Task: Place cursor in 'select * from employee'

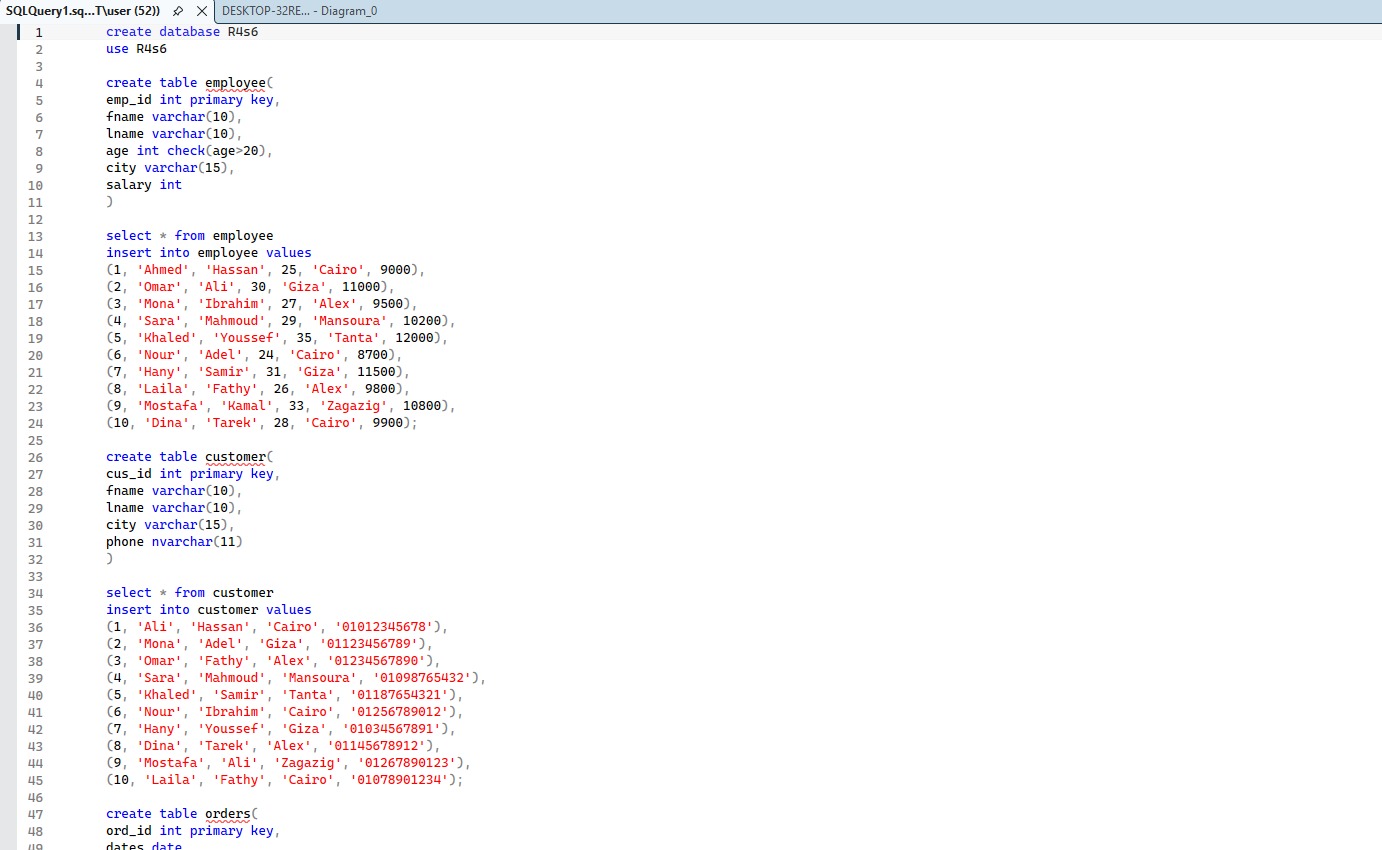Action: (x=189, y=236)
